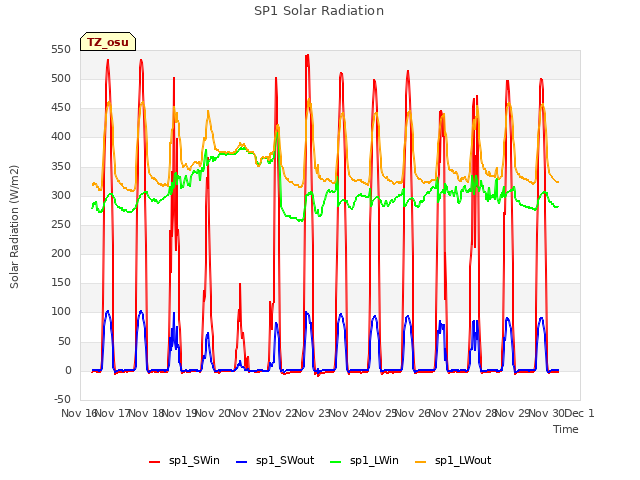Click the Nov 23 x-axis date label

point(313,413)
